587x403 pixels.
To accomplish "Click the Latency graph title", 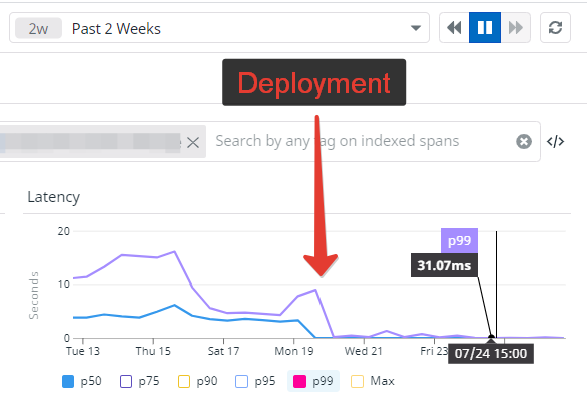I will 54,197.
